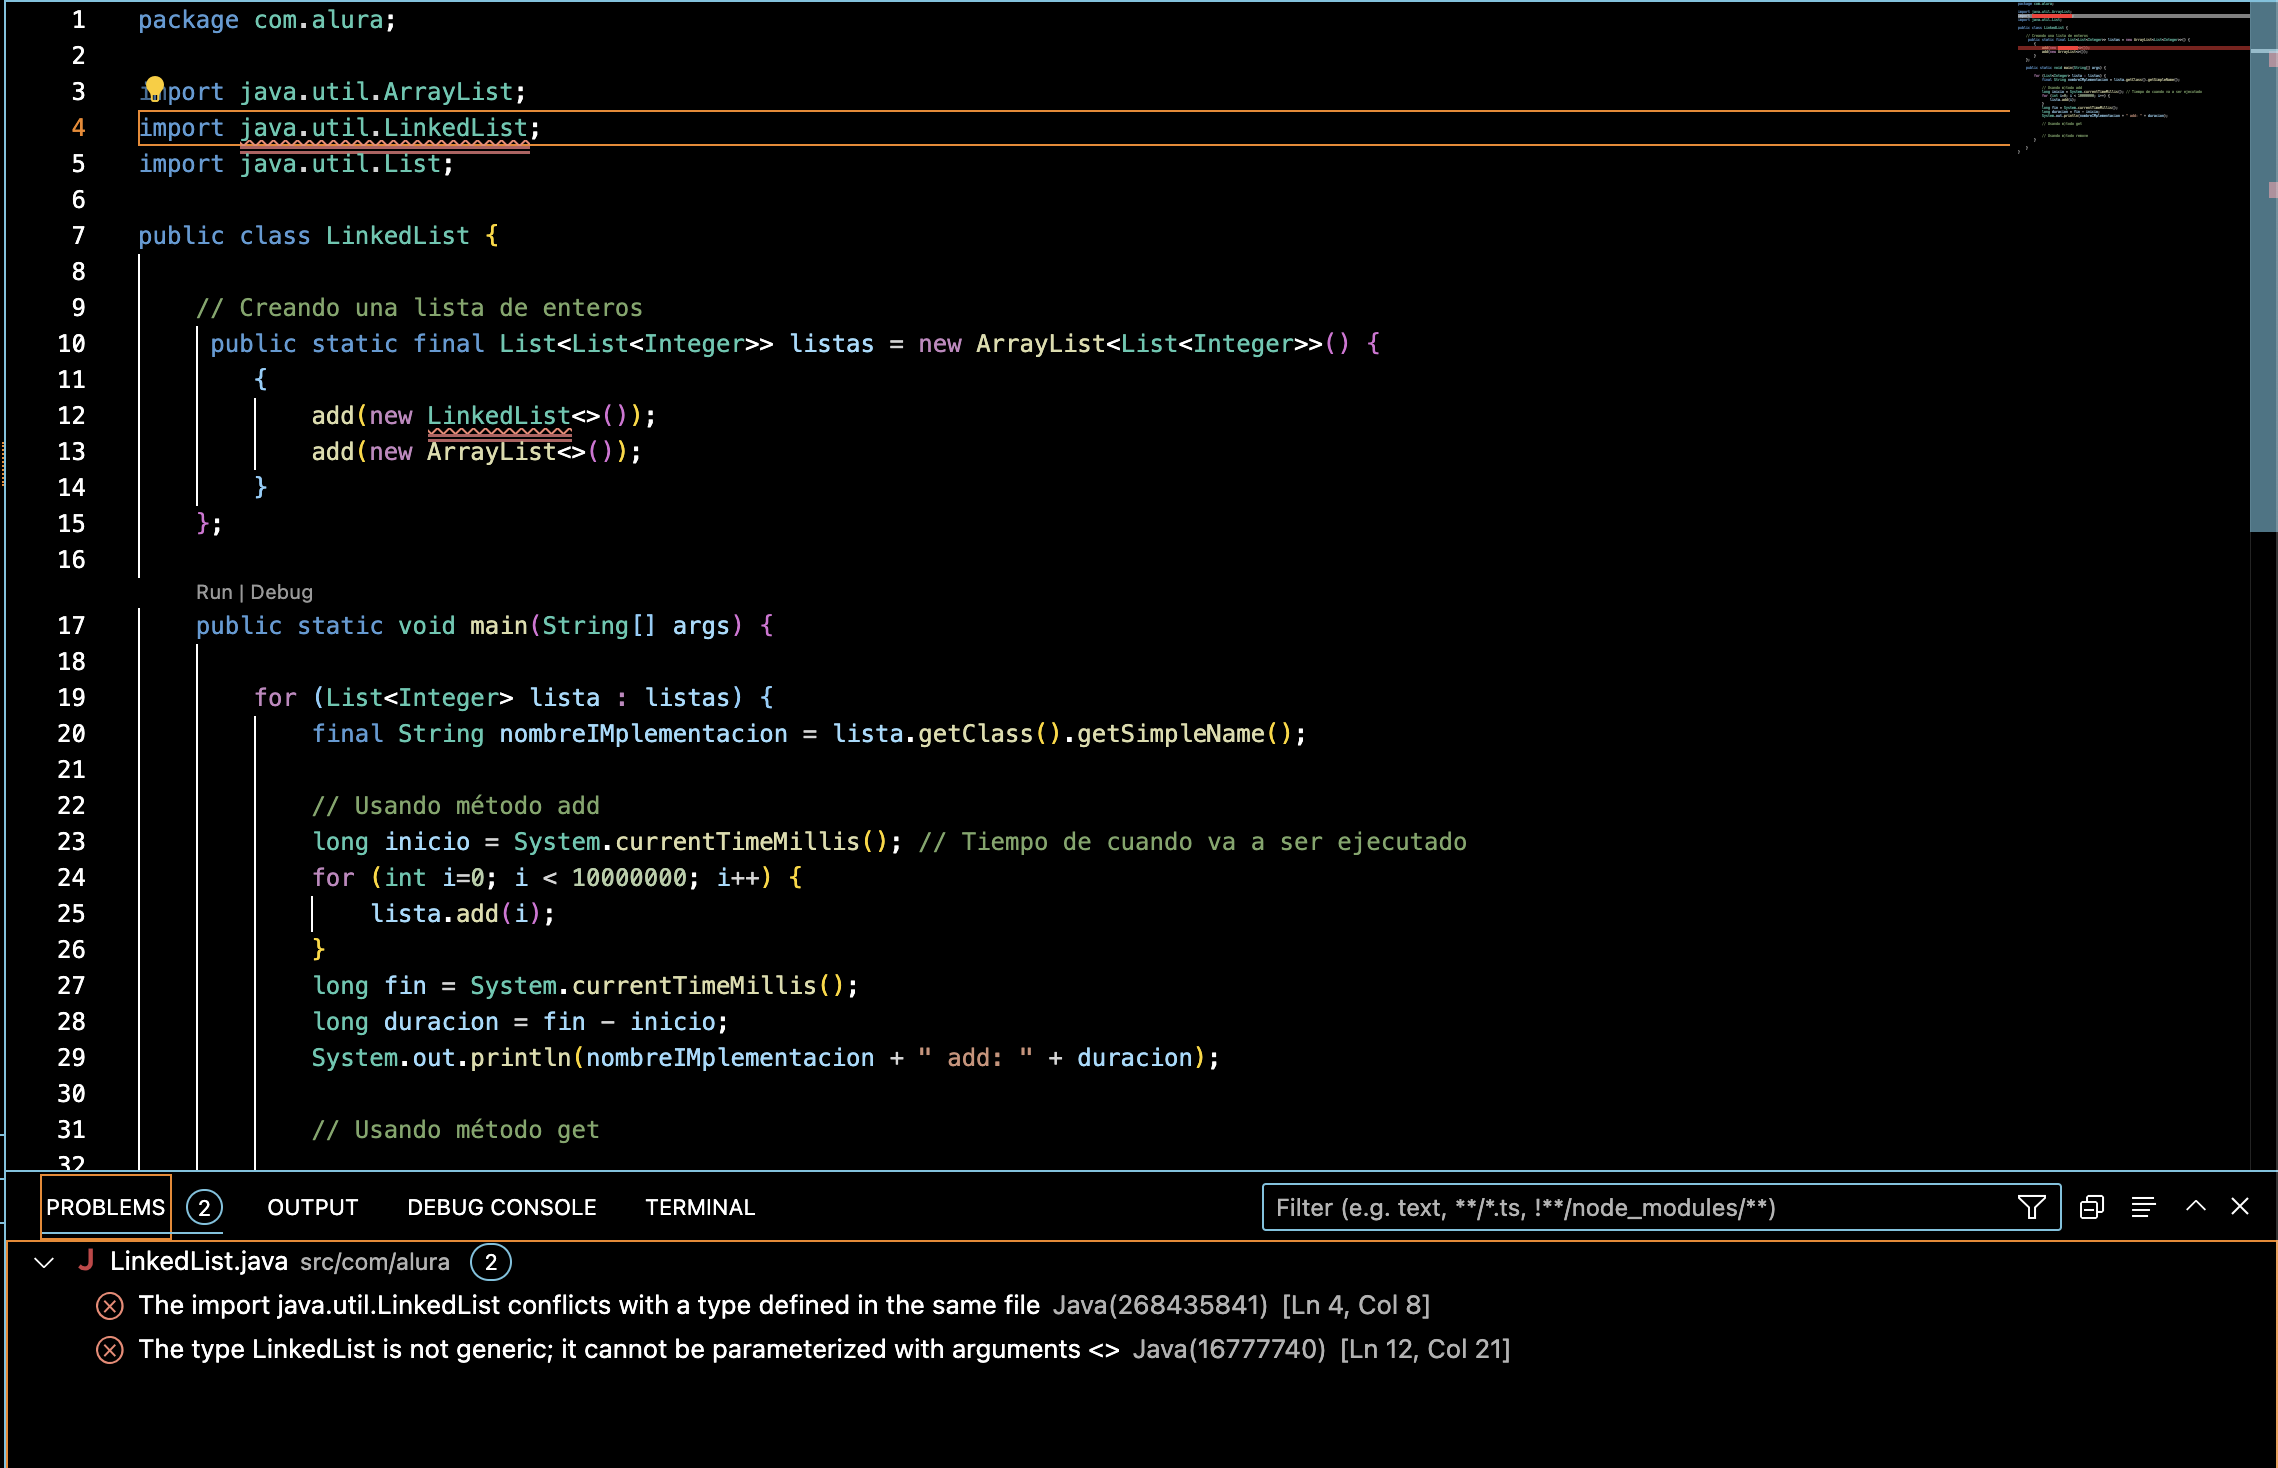Click the problems count badge next to PROBLEMS
The height and width of the screenshot is (1468, 2278).
pyautogui.click(x=204, y=1208)
